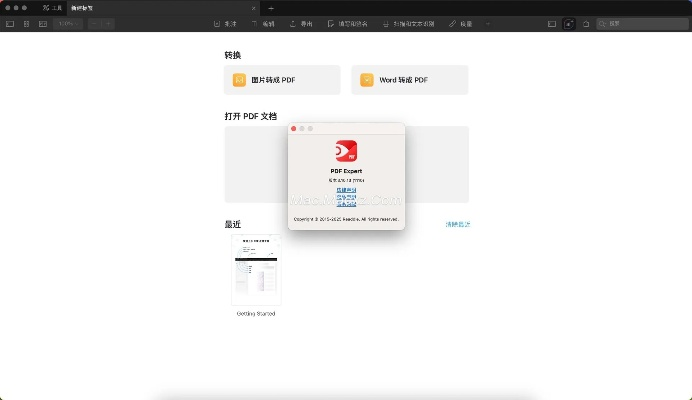Select the 导出 export tool
This screenshot has height=400, width=692.
pyautogui.click(x=300, y=23)
